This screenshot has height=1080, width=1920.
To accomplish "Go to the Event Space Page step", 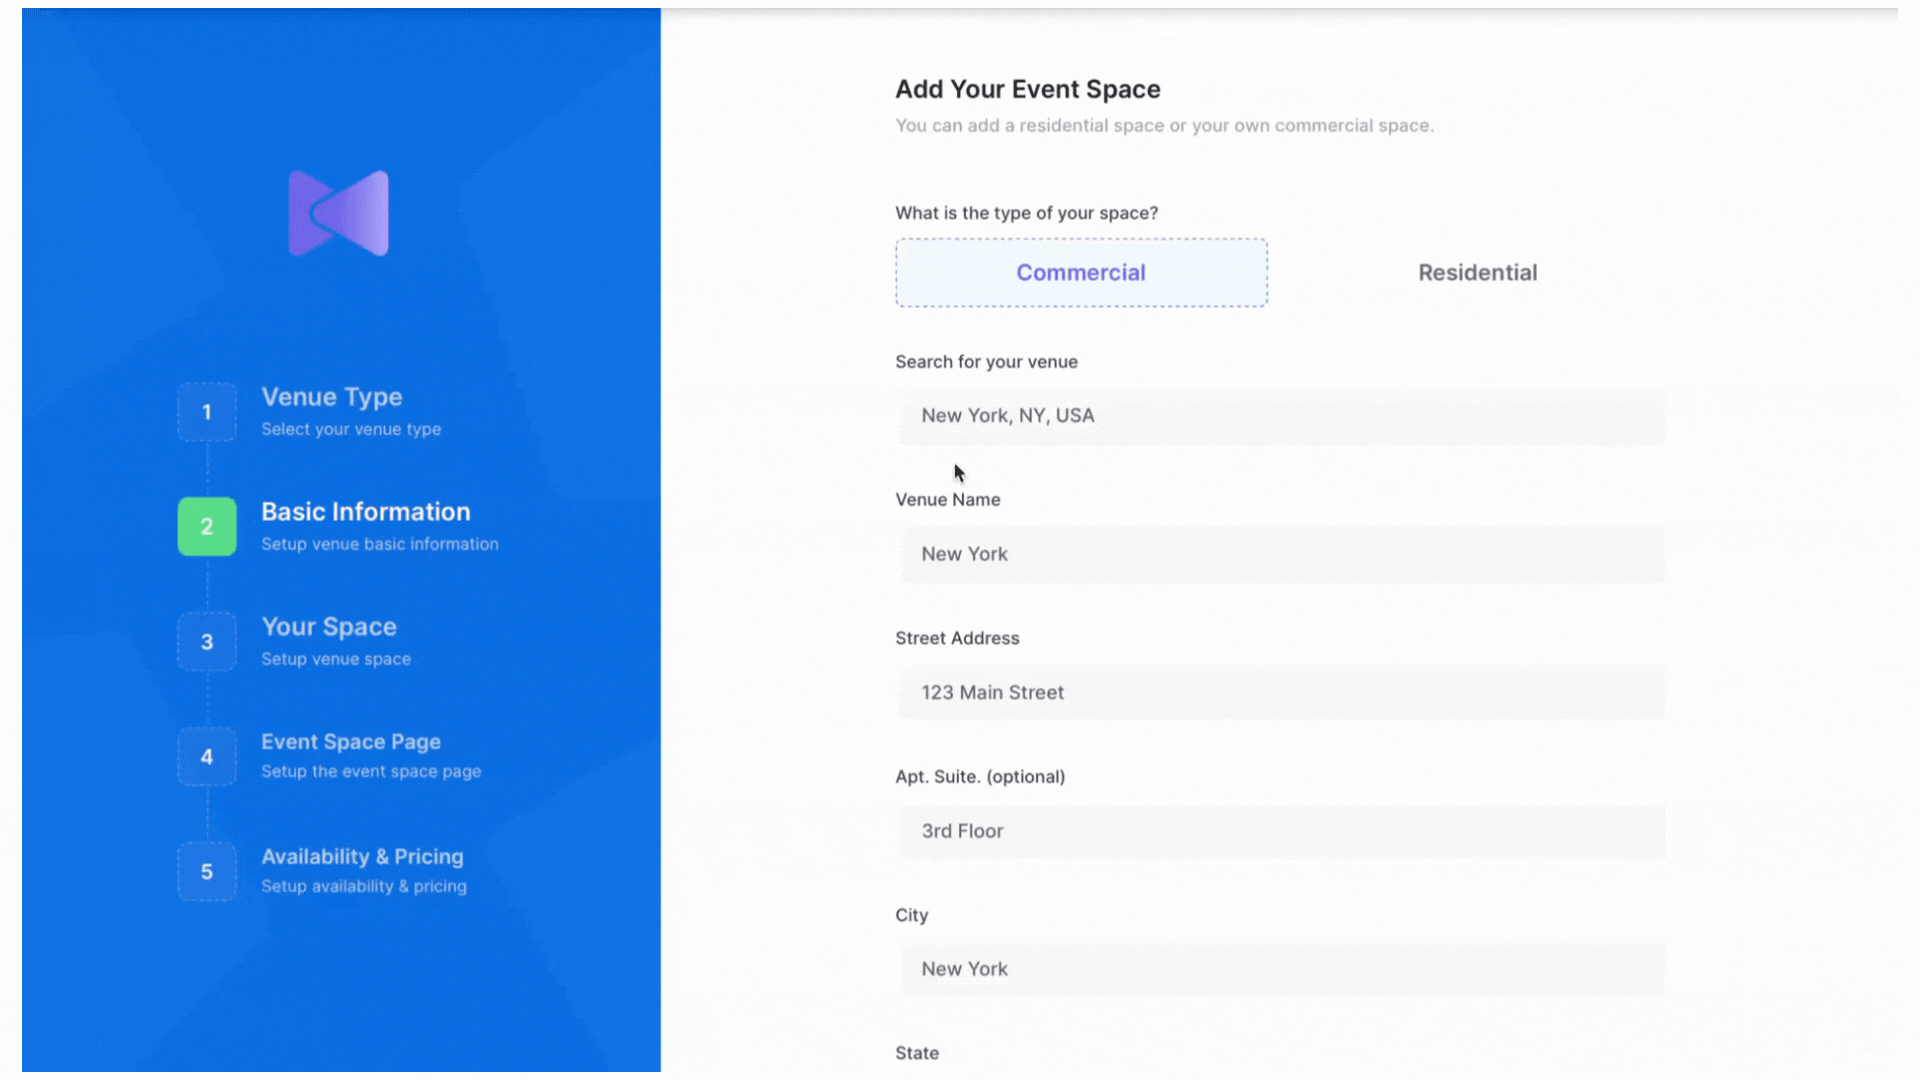I will click(x=351, y=742).
